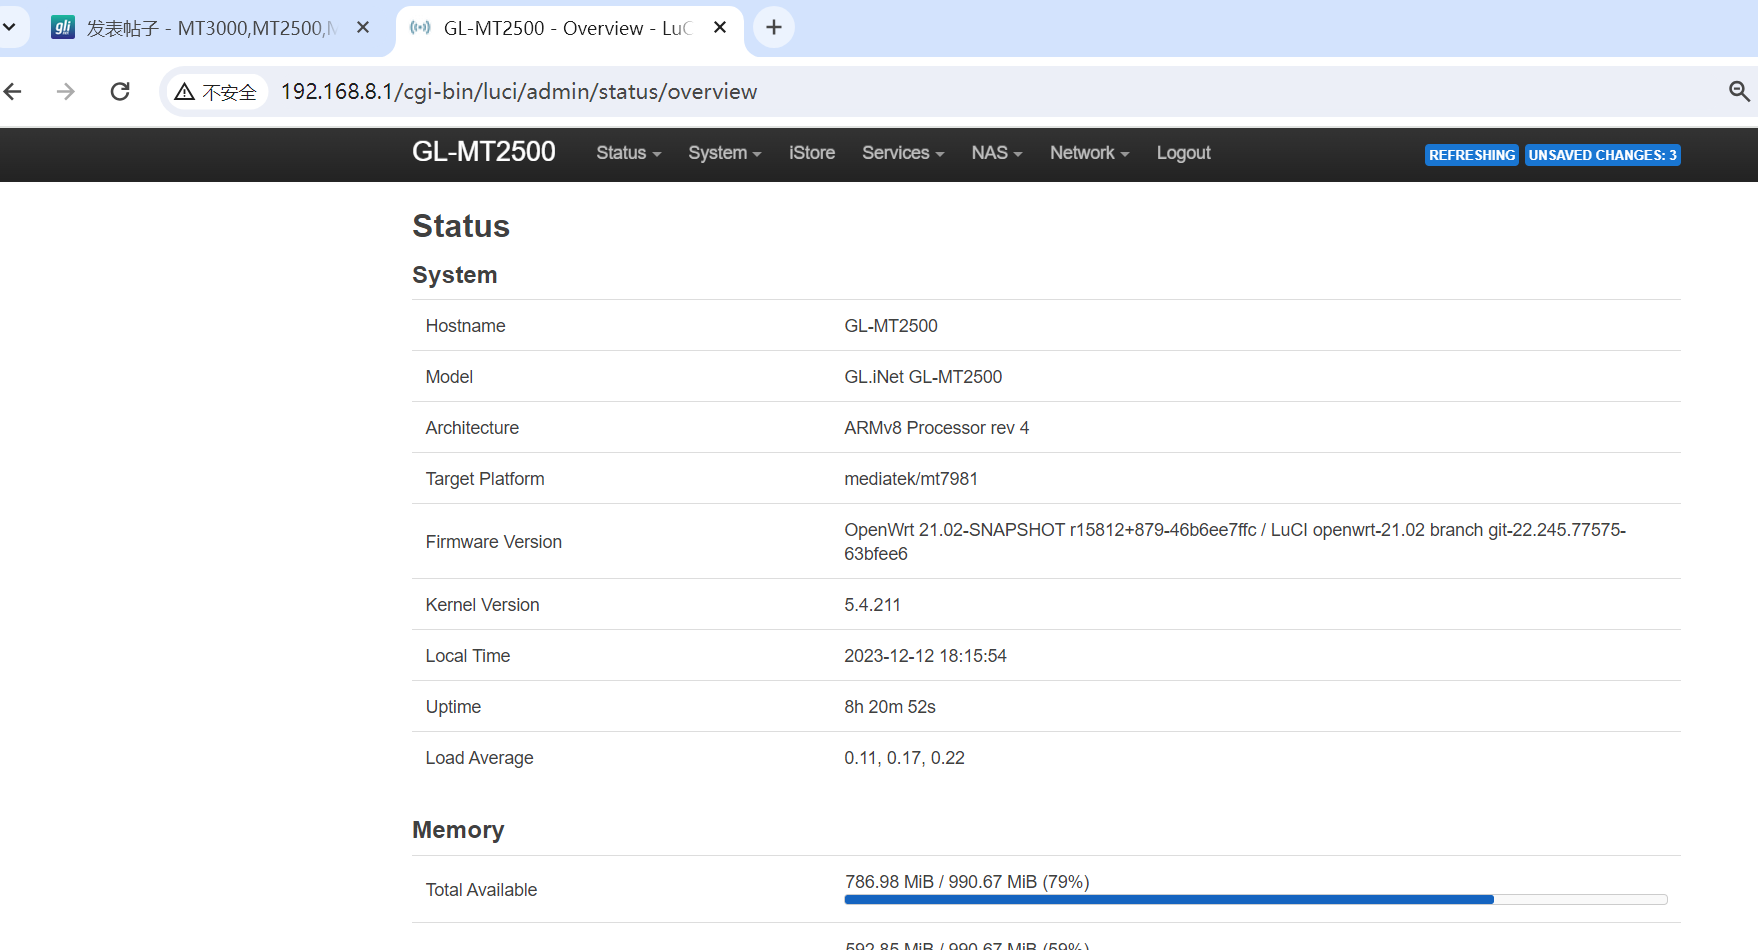Expand the Status dropdown menu
1758x950 pixels.
[x=628, y=153]
